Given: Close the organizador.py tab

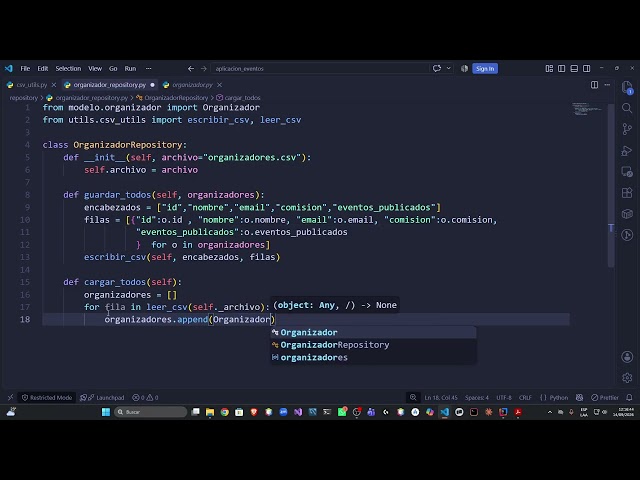Looking at the screenshot, I should coord(220,85).
